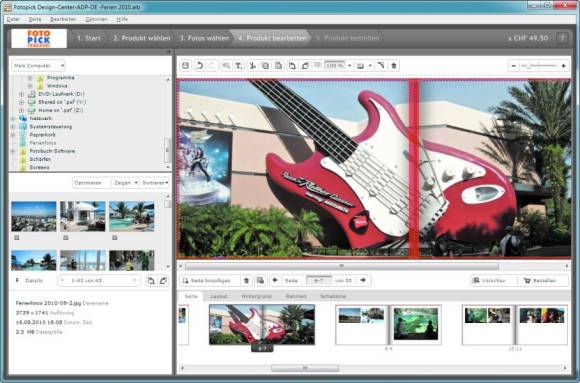Zoom in with the plus button
Image resolution: width=580 pixels, height=383 pixels.
tap(563, 66)
